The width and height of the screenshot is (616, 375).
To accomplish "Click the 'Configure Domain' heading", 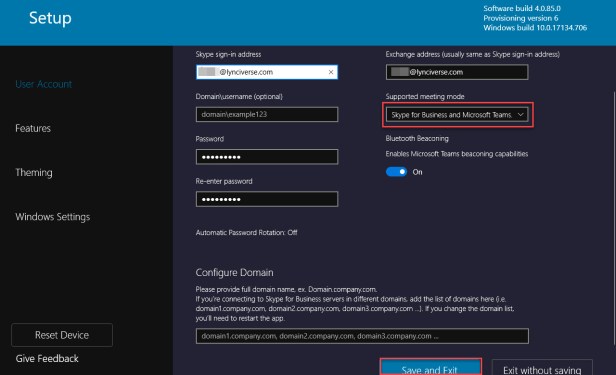I will (235, 273).
